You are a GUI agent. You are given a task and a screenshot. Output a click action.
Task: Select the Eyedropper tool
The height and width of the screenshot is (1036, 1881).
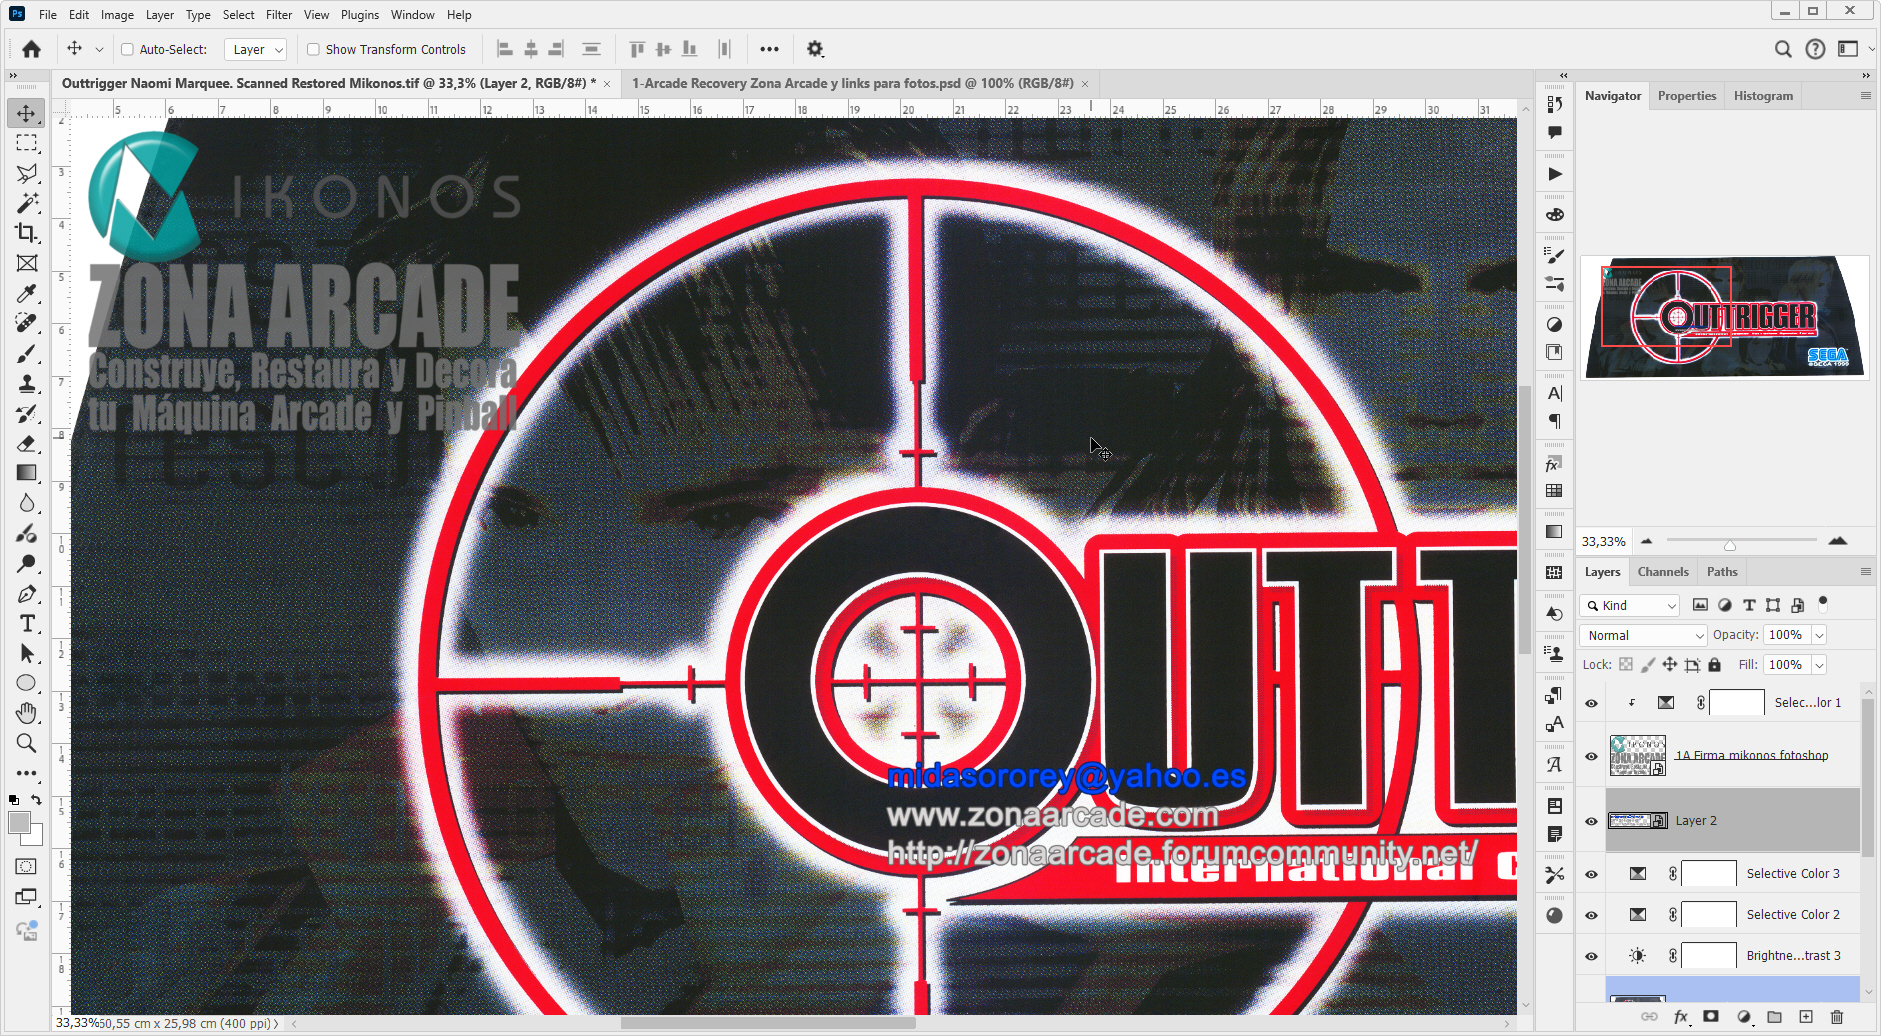27,293
